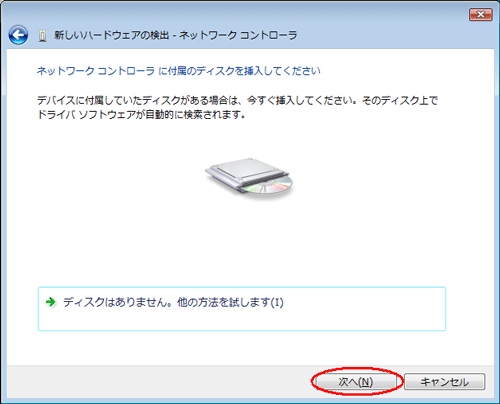Click the 新しいハードウェアの検出 title text
The width and height of the screenshot is (500, 404).
click(112, 35)
